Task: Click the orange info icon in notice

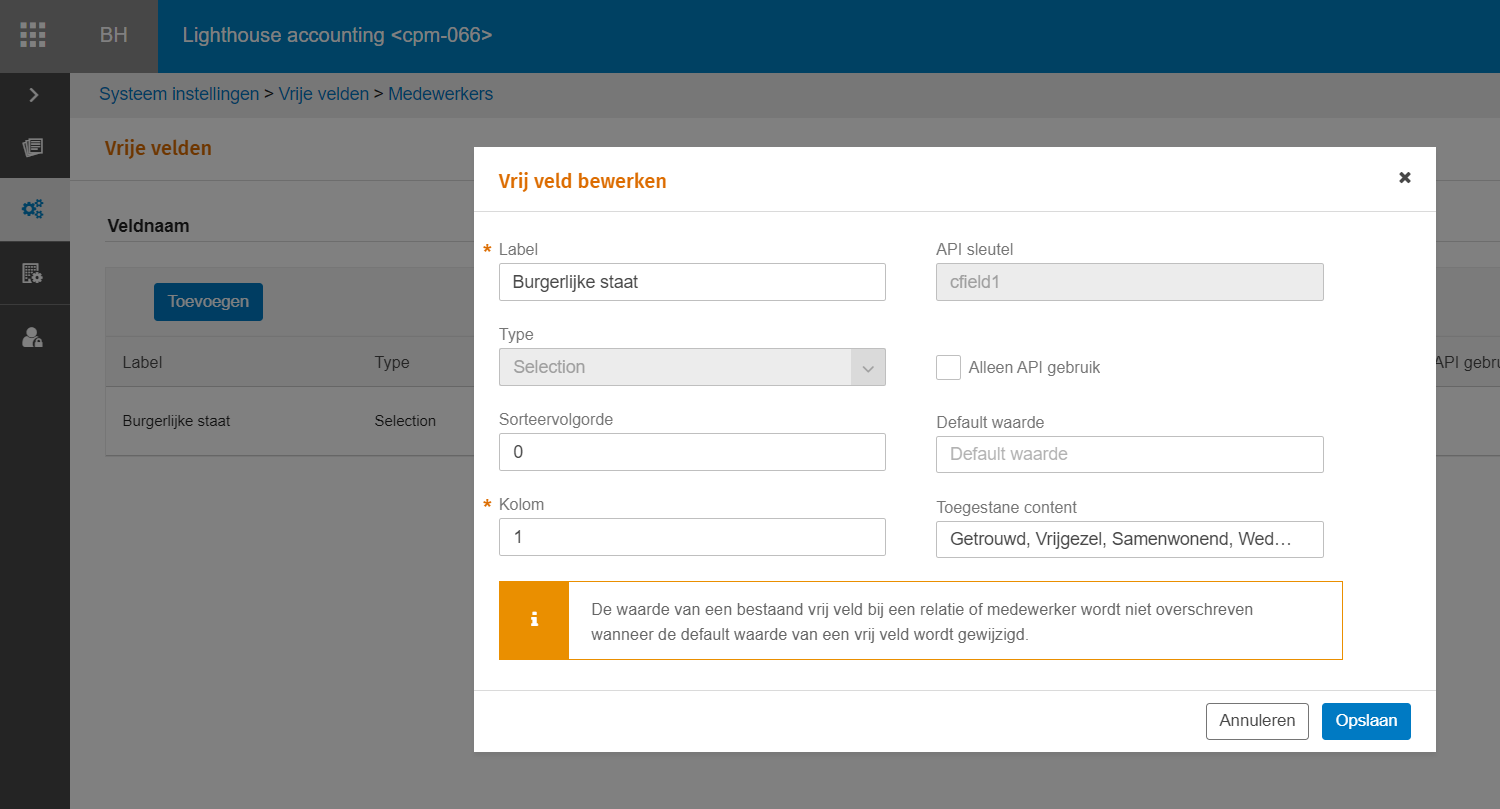Action: click(534, 620)
